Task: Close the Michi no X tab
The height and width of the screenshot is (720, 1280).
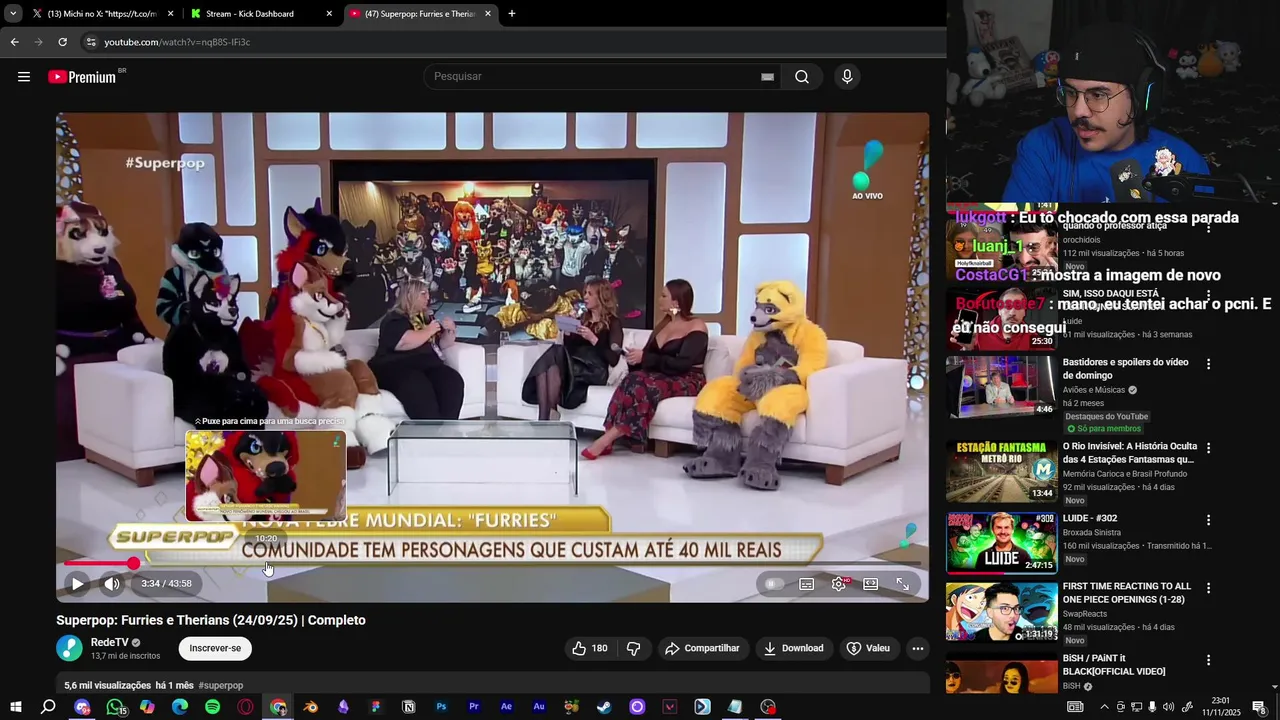Action: coord(170,14)
